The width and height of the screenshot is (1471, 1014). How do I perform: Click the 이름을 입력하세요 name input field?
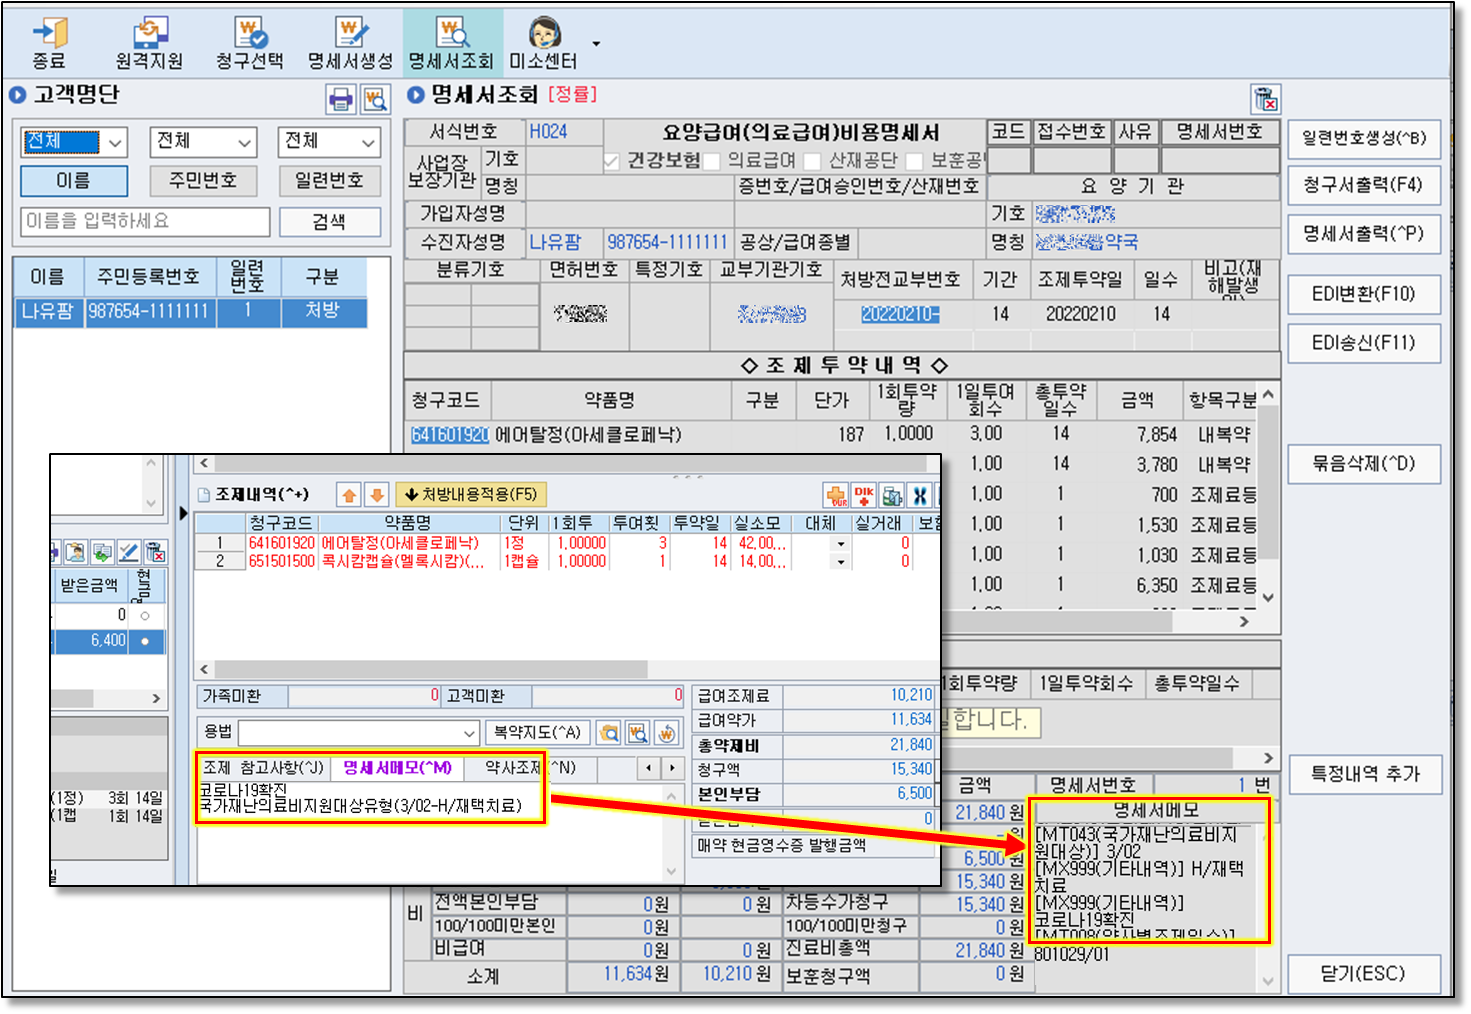coord(145,221)
